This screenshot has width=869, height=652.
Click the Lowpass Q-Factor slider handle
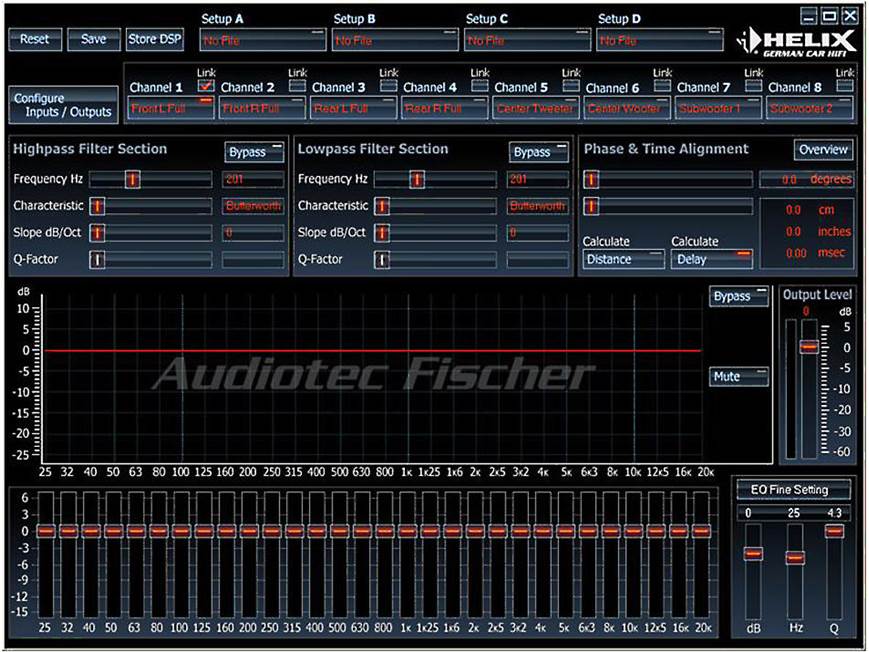pos(382,259)
